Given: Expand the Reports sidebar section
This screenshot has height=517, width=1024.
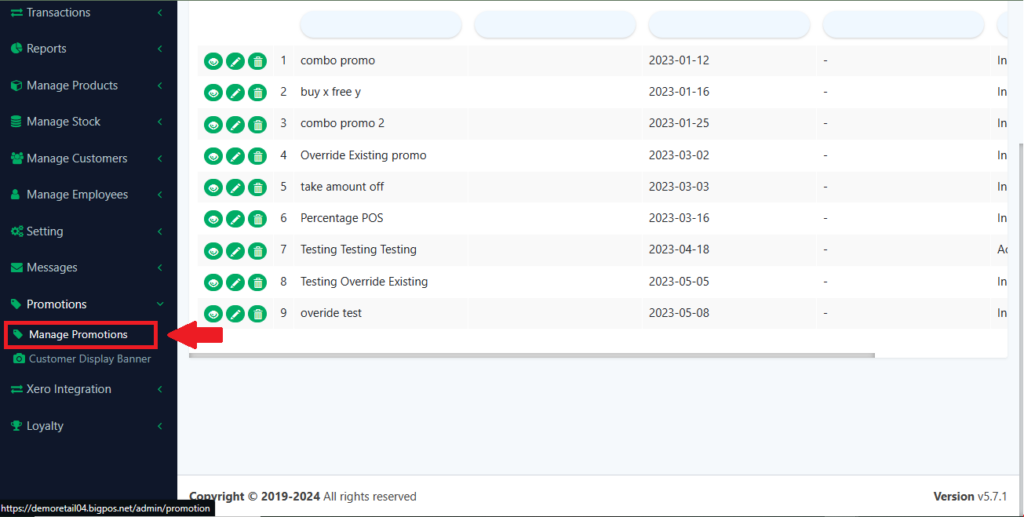Looking at the screenshot, I should pyautogui.click(x=47, y=49).
